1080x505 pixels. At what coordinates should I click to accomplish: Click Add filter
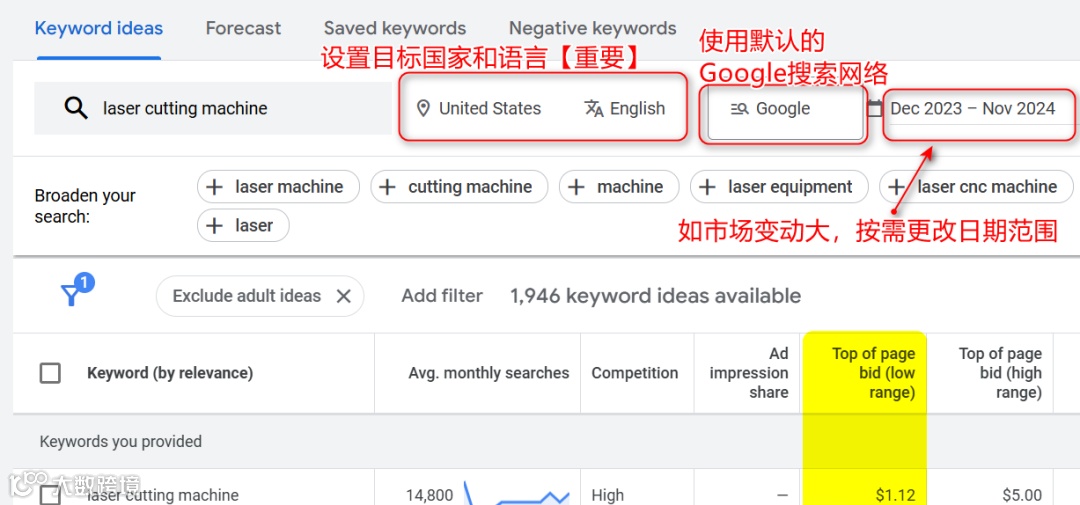click(x=442, y=296)
